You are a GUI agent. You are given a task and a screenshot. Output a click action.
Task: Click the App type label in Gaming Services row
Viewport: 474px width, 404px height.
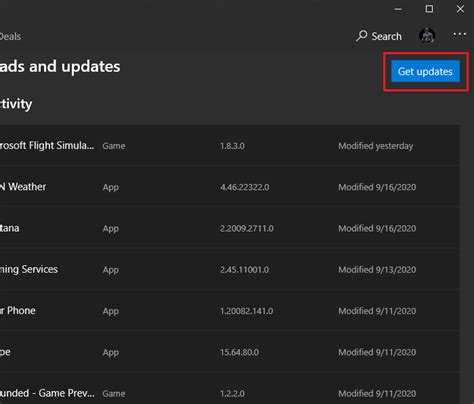pos(111,270)
